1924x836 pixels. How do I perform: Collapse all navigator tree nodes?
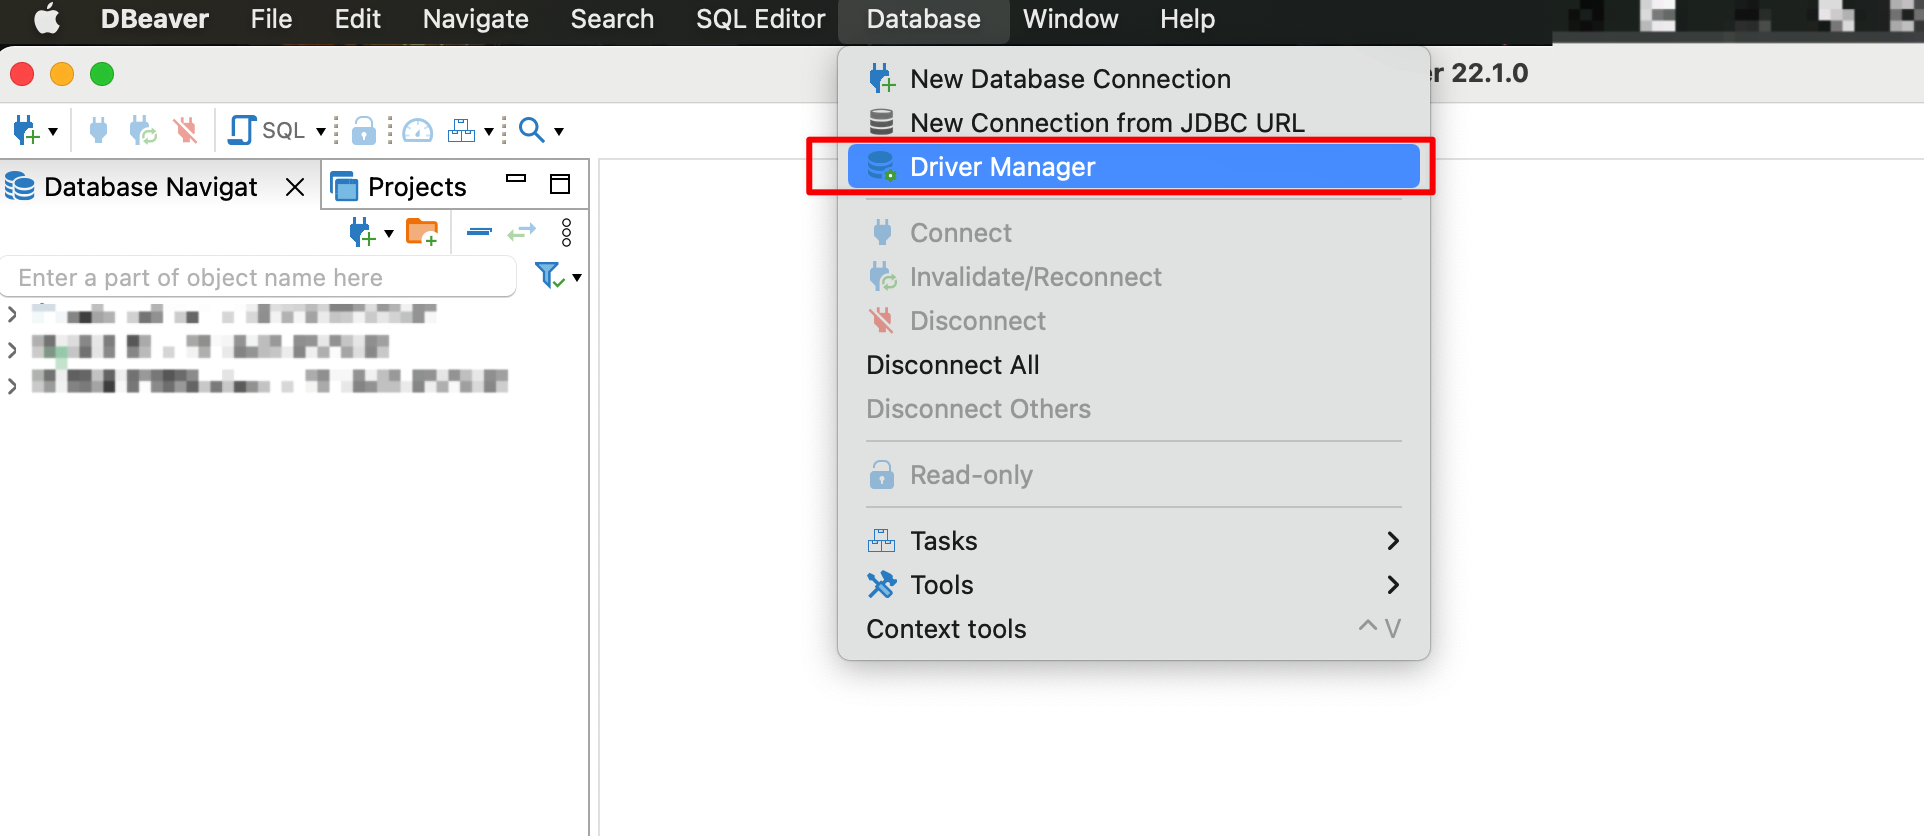[480, 232]
